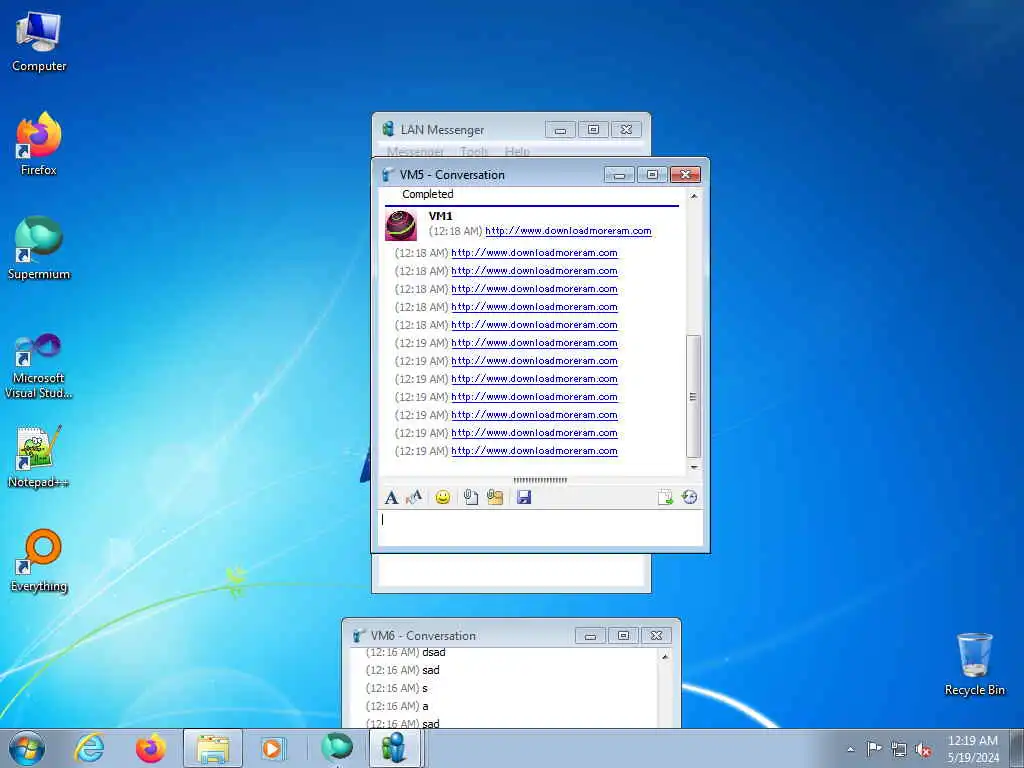Open the smiley emoticon picker

(x=443, y=498)
